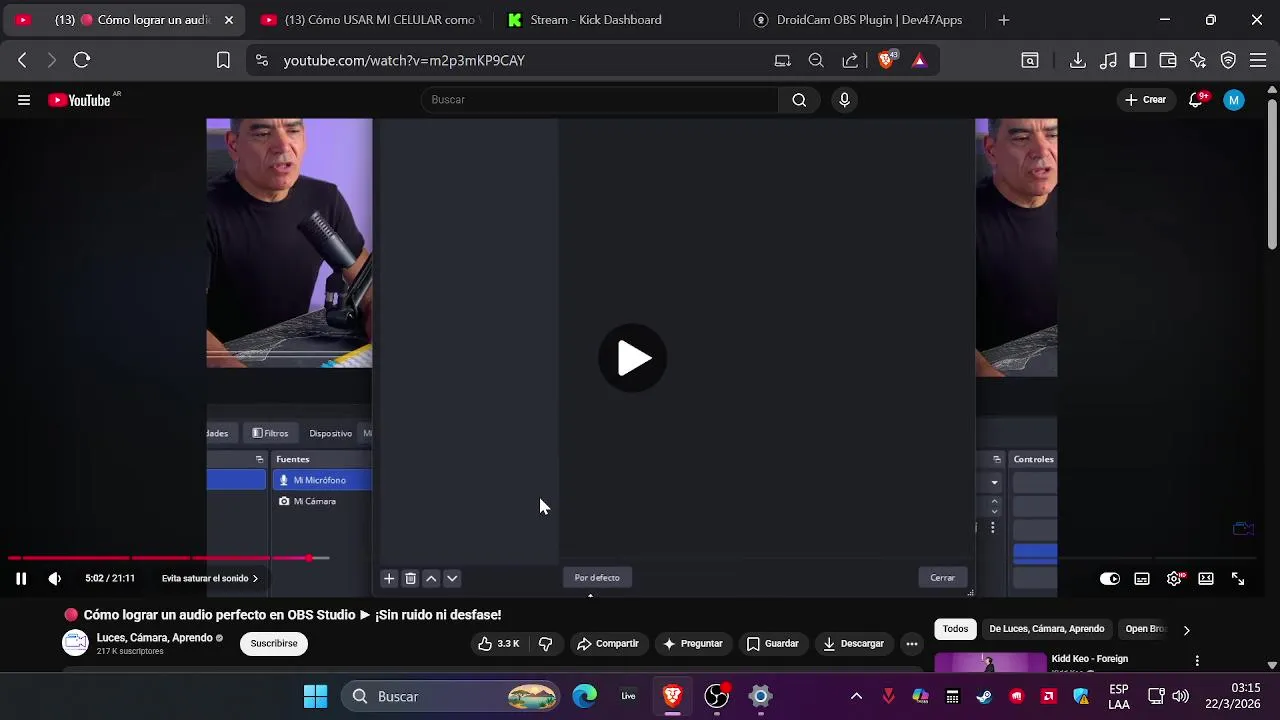Viewport: 1280px width, 720px height.
Task: Click the YouTube search magnifier button
Action: (x=799, y=100)
